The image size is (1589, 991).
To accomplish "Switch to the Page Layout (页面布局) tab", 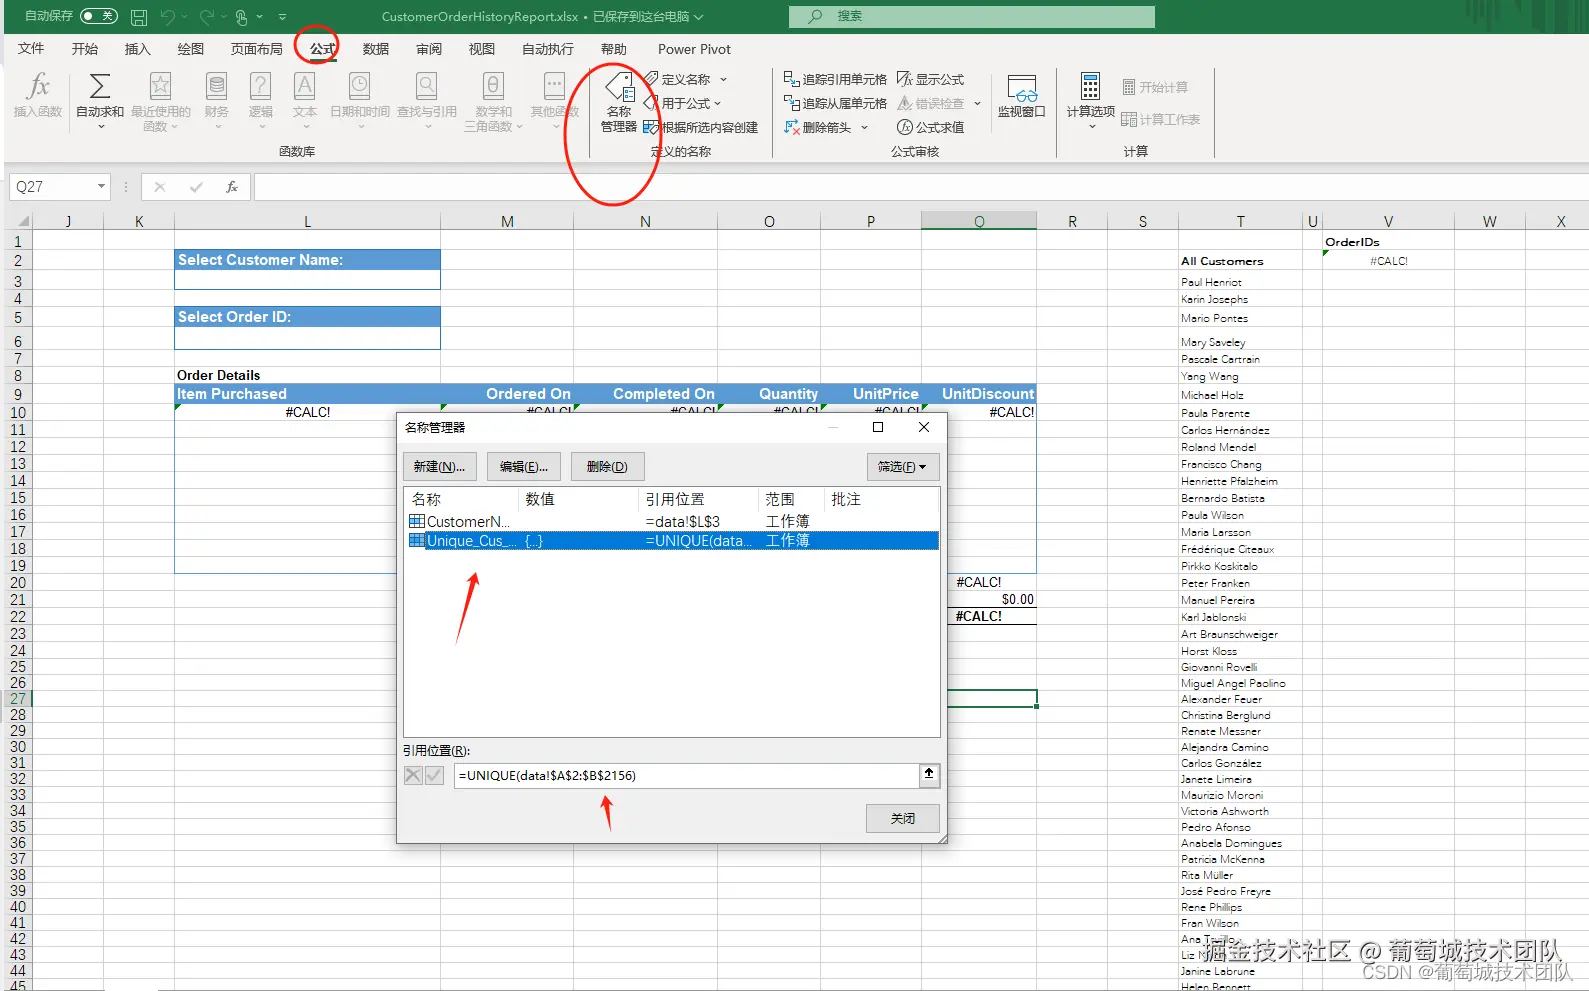I will tap(257, 49).
